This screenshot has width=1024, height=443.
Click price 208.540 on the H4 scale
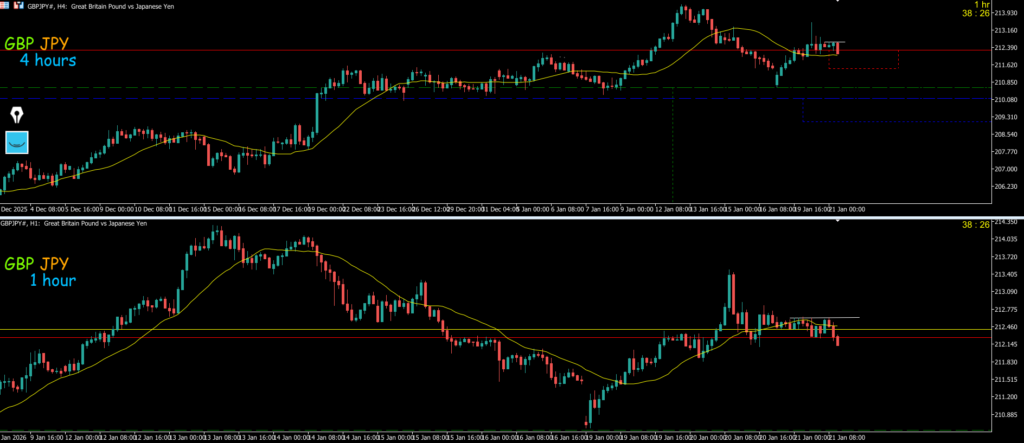coord(1006,135)
